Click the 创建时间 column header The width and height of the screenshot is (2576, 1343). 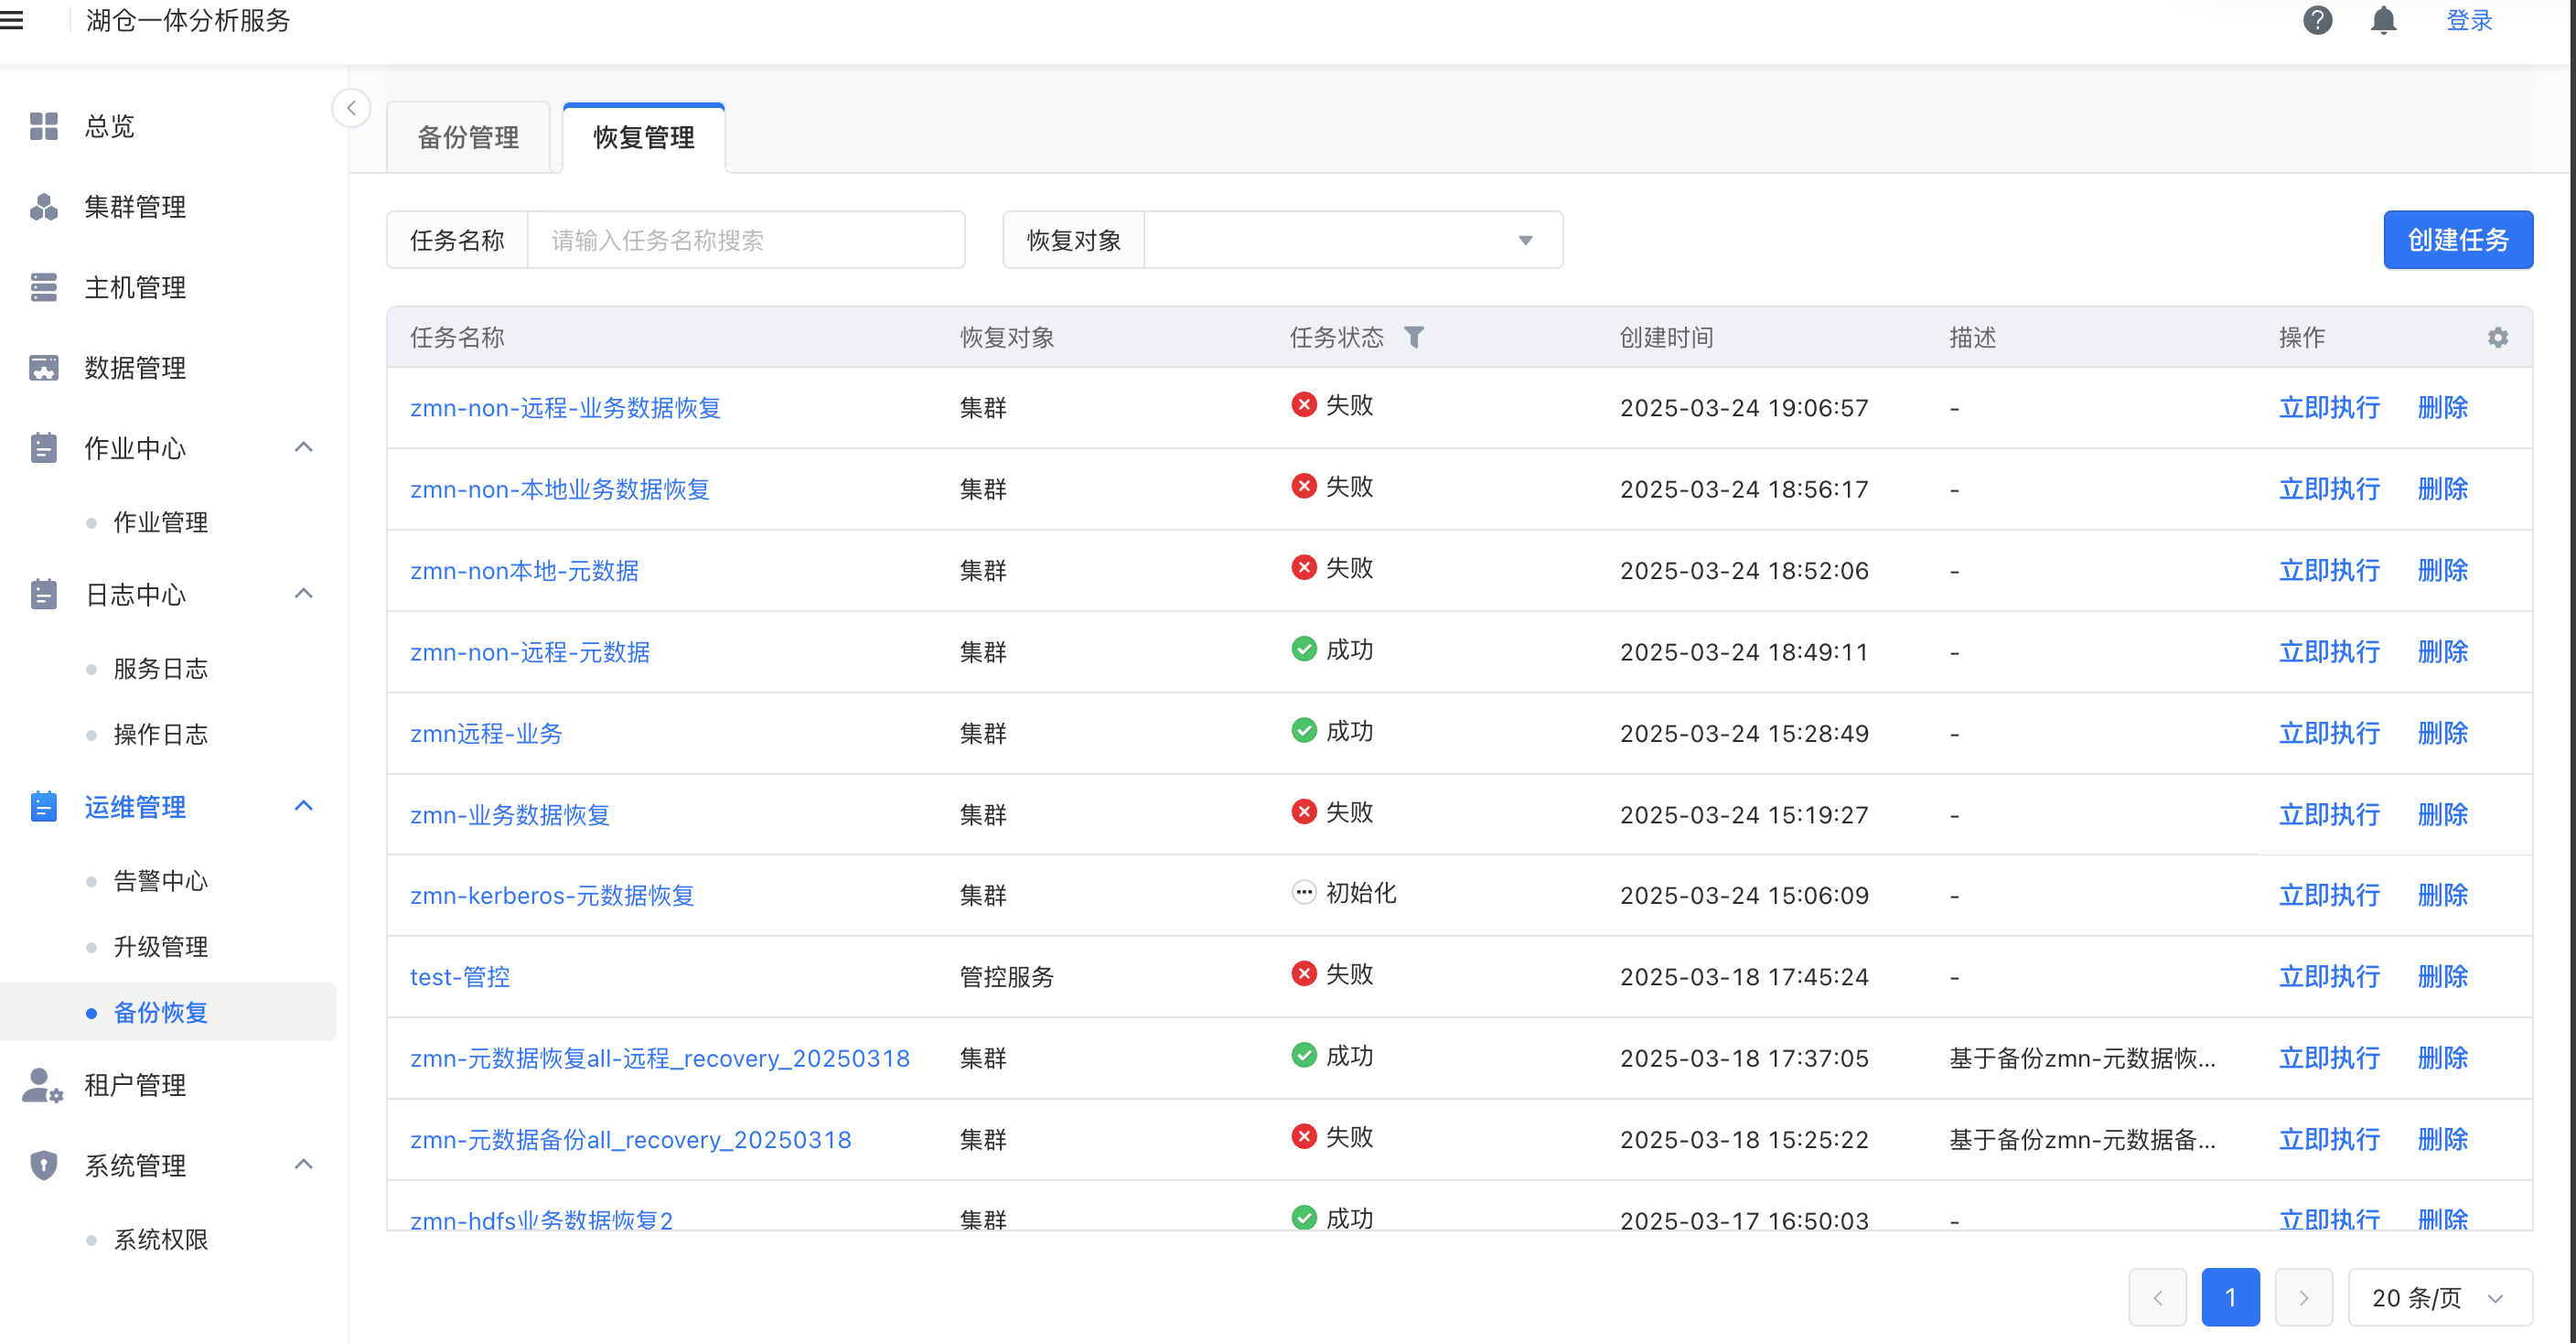point(1666,338)
